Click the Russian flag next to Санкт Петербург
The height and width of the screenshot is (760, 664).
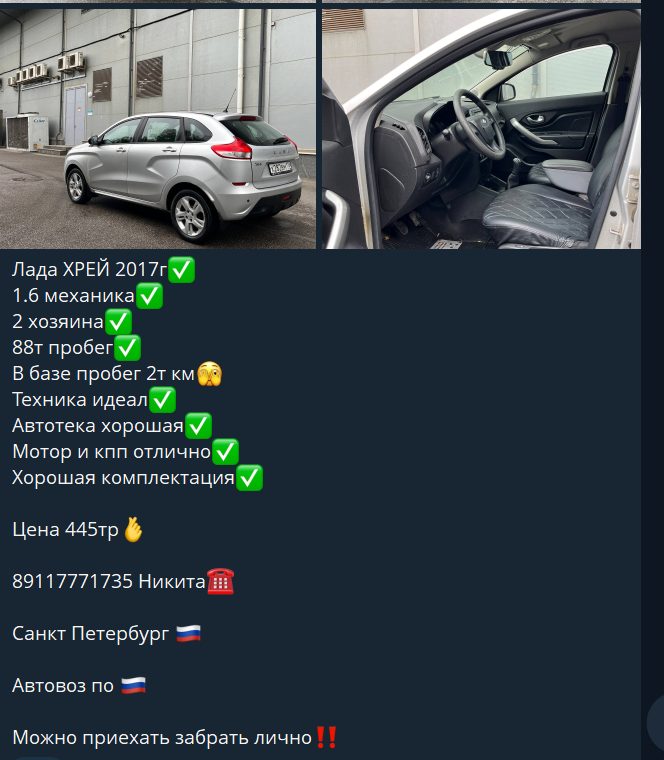(x=188, y=633)
